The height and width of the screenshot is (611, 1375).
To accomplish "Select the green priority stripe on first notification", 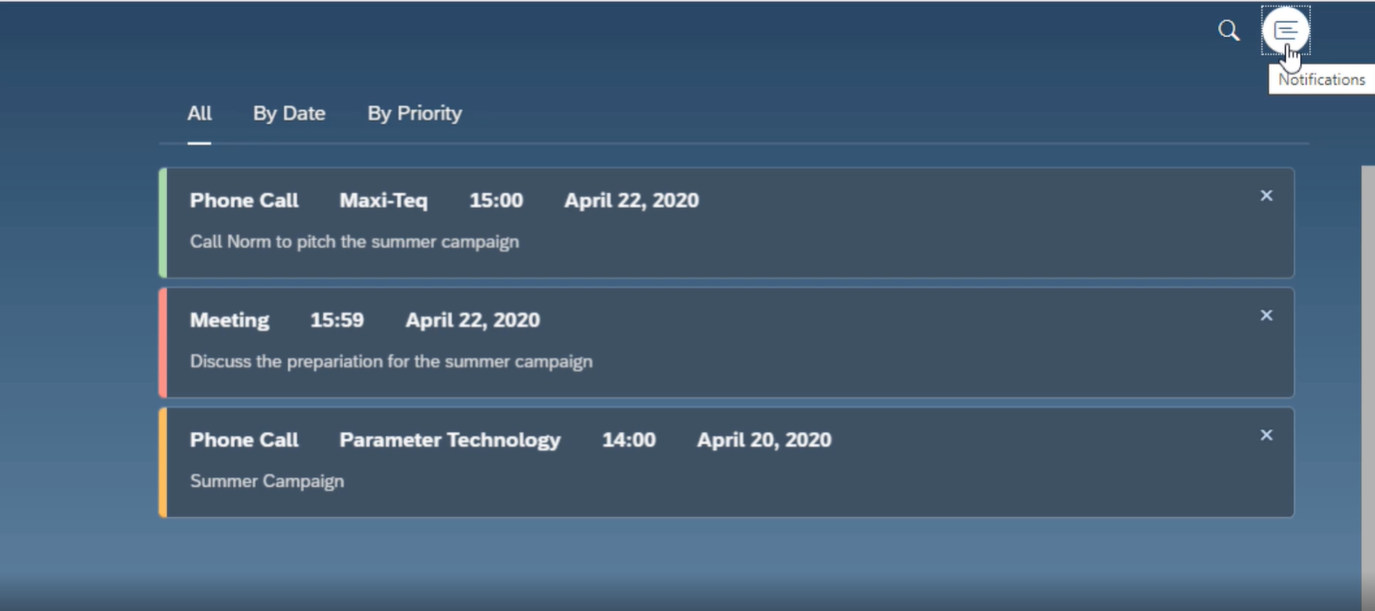I will 162,222.
